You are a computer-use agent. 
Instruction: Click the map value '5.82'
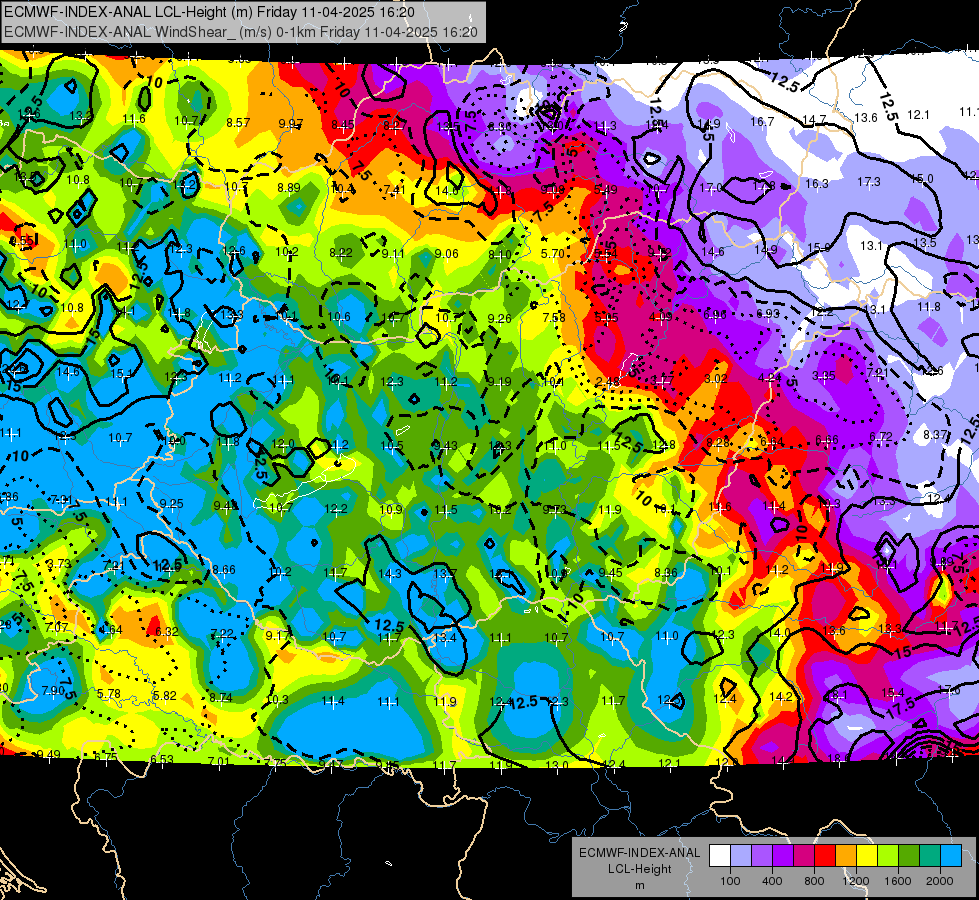[165, 696]
